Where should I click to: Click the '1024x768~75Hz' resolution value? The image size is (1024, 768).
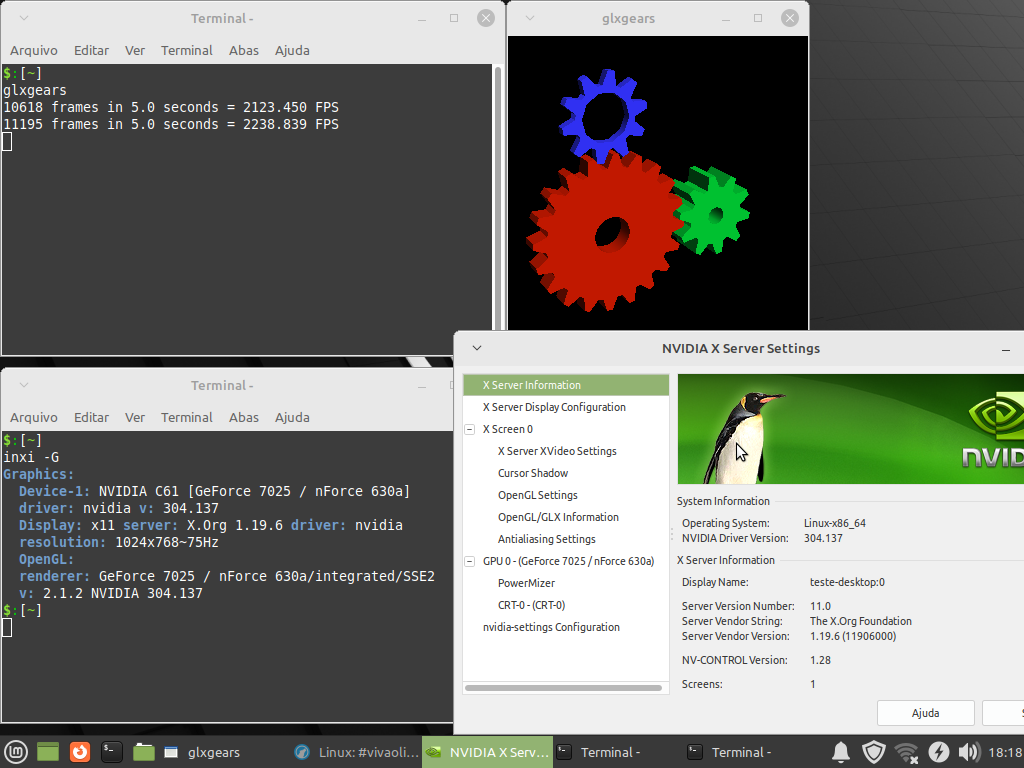point(167,542)
